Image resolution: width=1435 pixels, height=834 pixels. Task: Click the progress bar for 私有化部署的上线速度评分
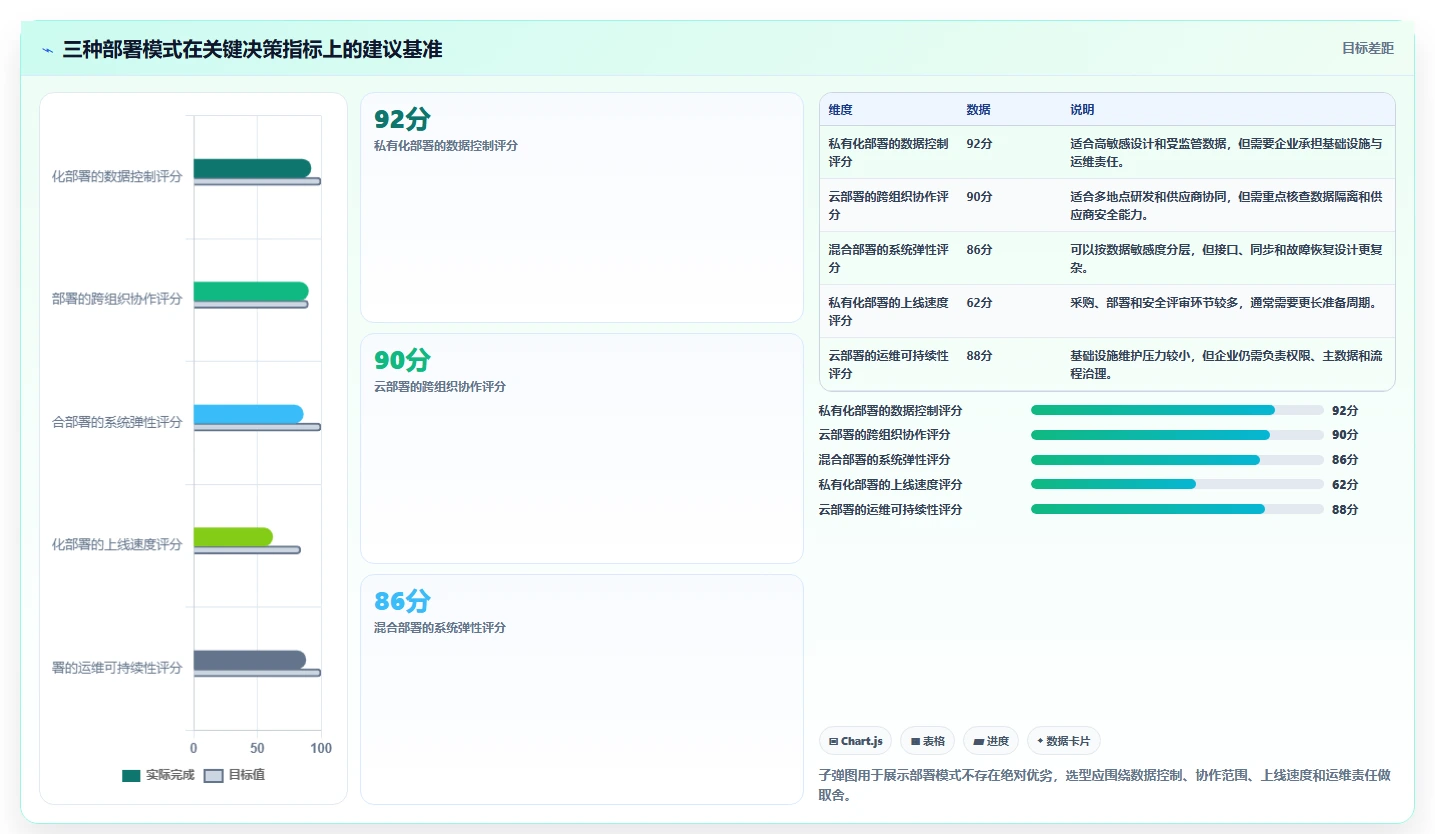(x=1177, y=484)
